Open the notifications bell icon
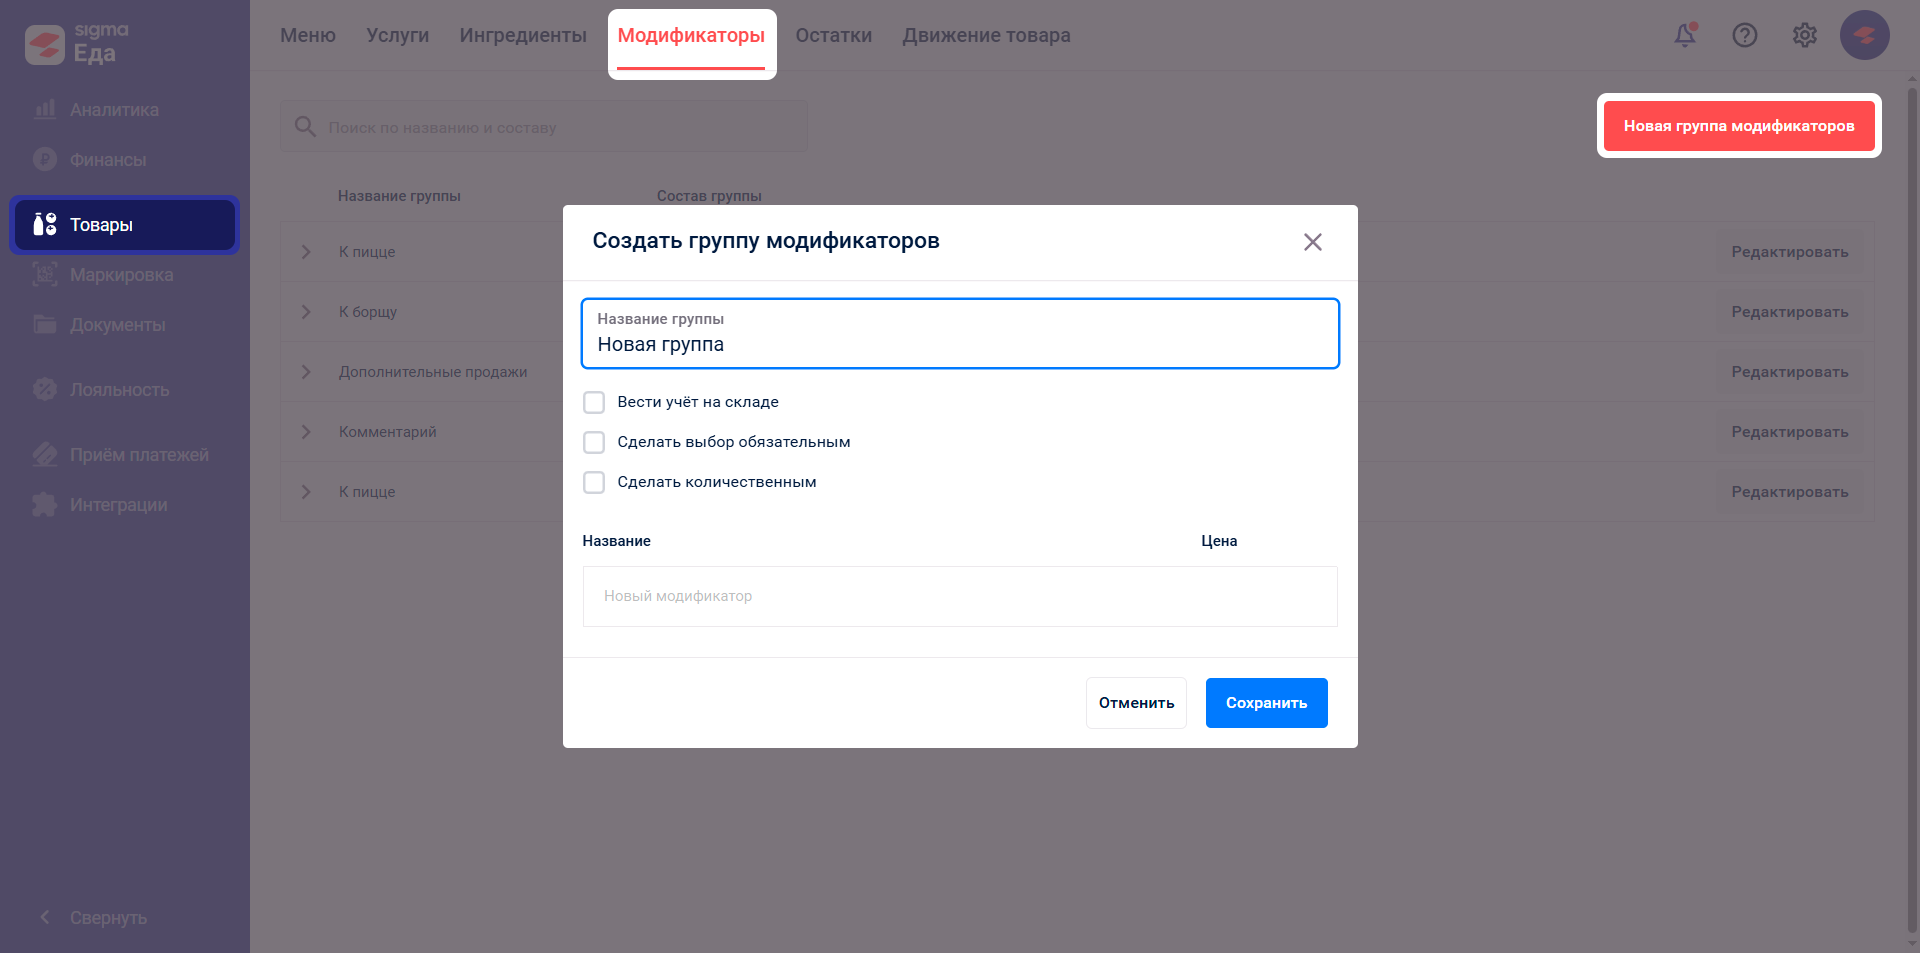Screen dimensions: 1920x953 pyautogui.click(x=1685, y=36)
